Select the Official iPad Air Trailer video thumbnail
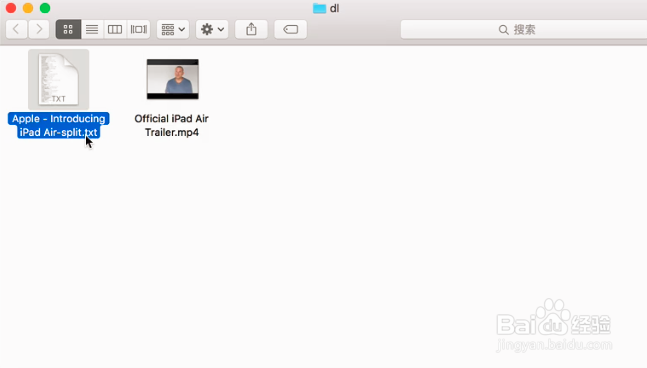The width and height of the screenshot is (647, 368). pos(172,79)
